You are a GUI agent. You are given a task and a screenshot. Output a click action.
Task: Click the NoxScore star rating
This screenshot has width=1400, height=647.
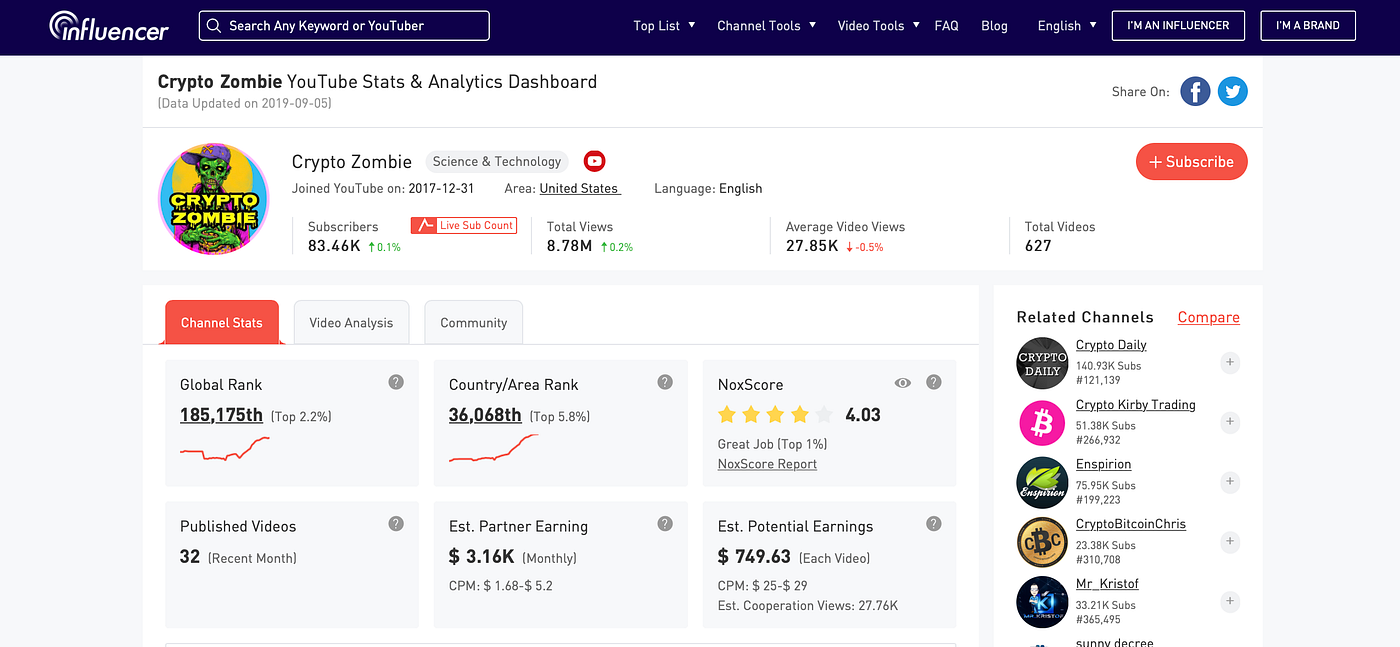point(775,414)
